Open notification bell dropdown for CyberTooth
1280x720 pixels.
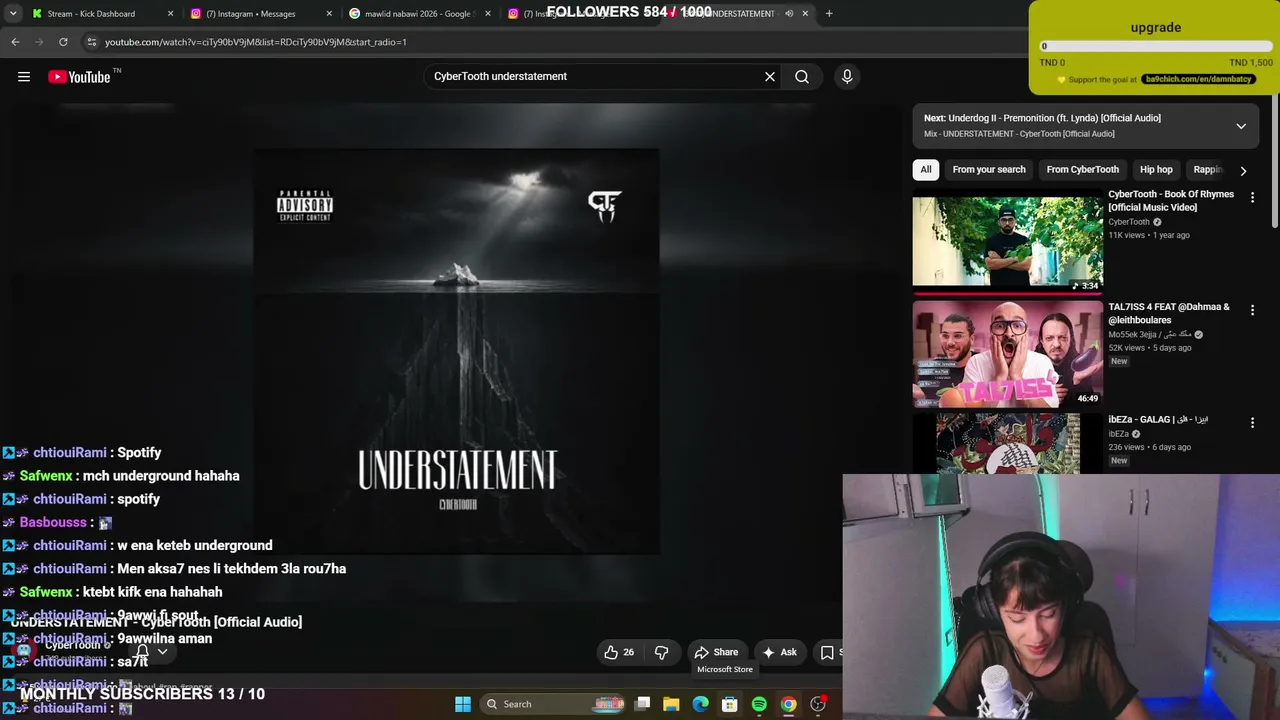[x=151, y=652]
